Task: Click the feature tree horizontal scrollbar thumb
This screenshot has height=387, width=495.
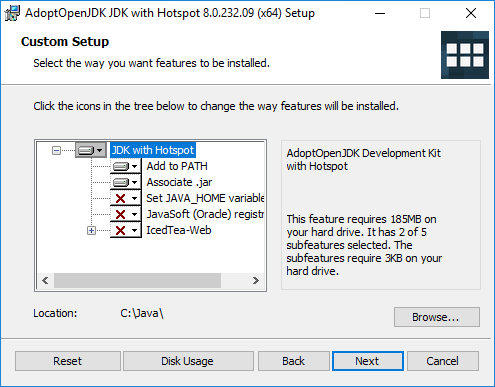Action: 137,281
